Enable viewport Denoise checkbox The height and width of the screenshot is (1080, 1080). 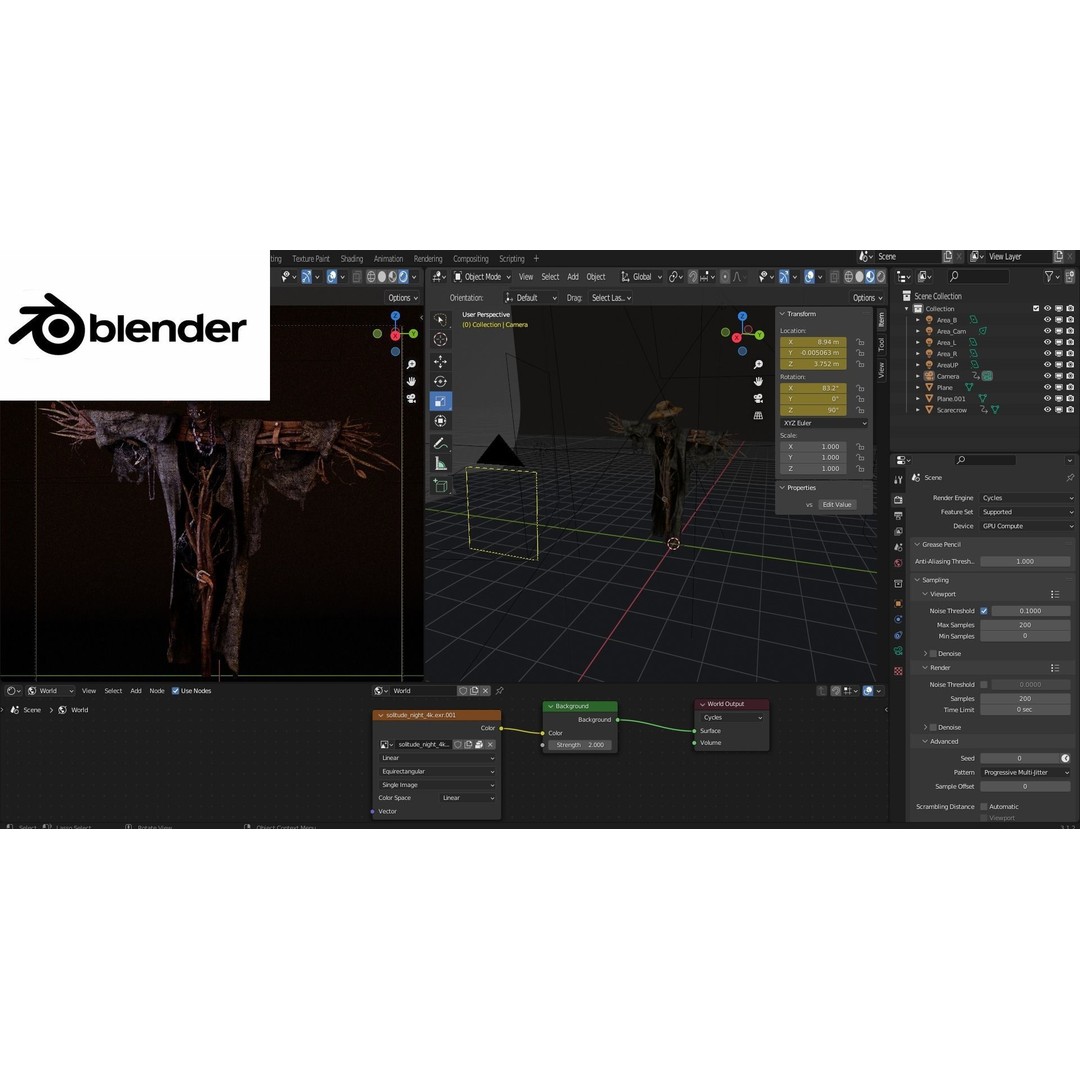[933, 654]
